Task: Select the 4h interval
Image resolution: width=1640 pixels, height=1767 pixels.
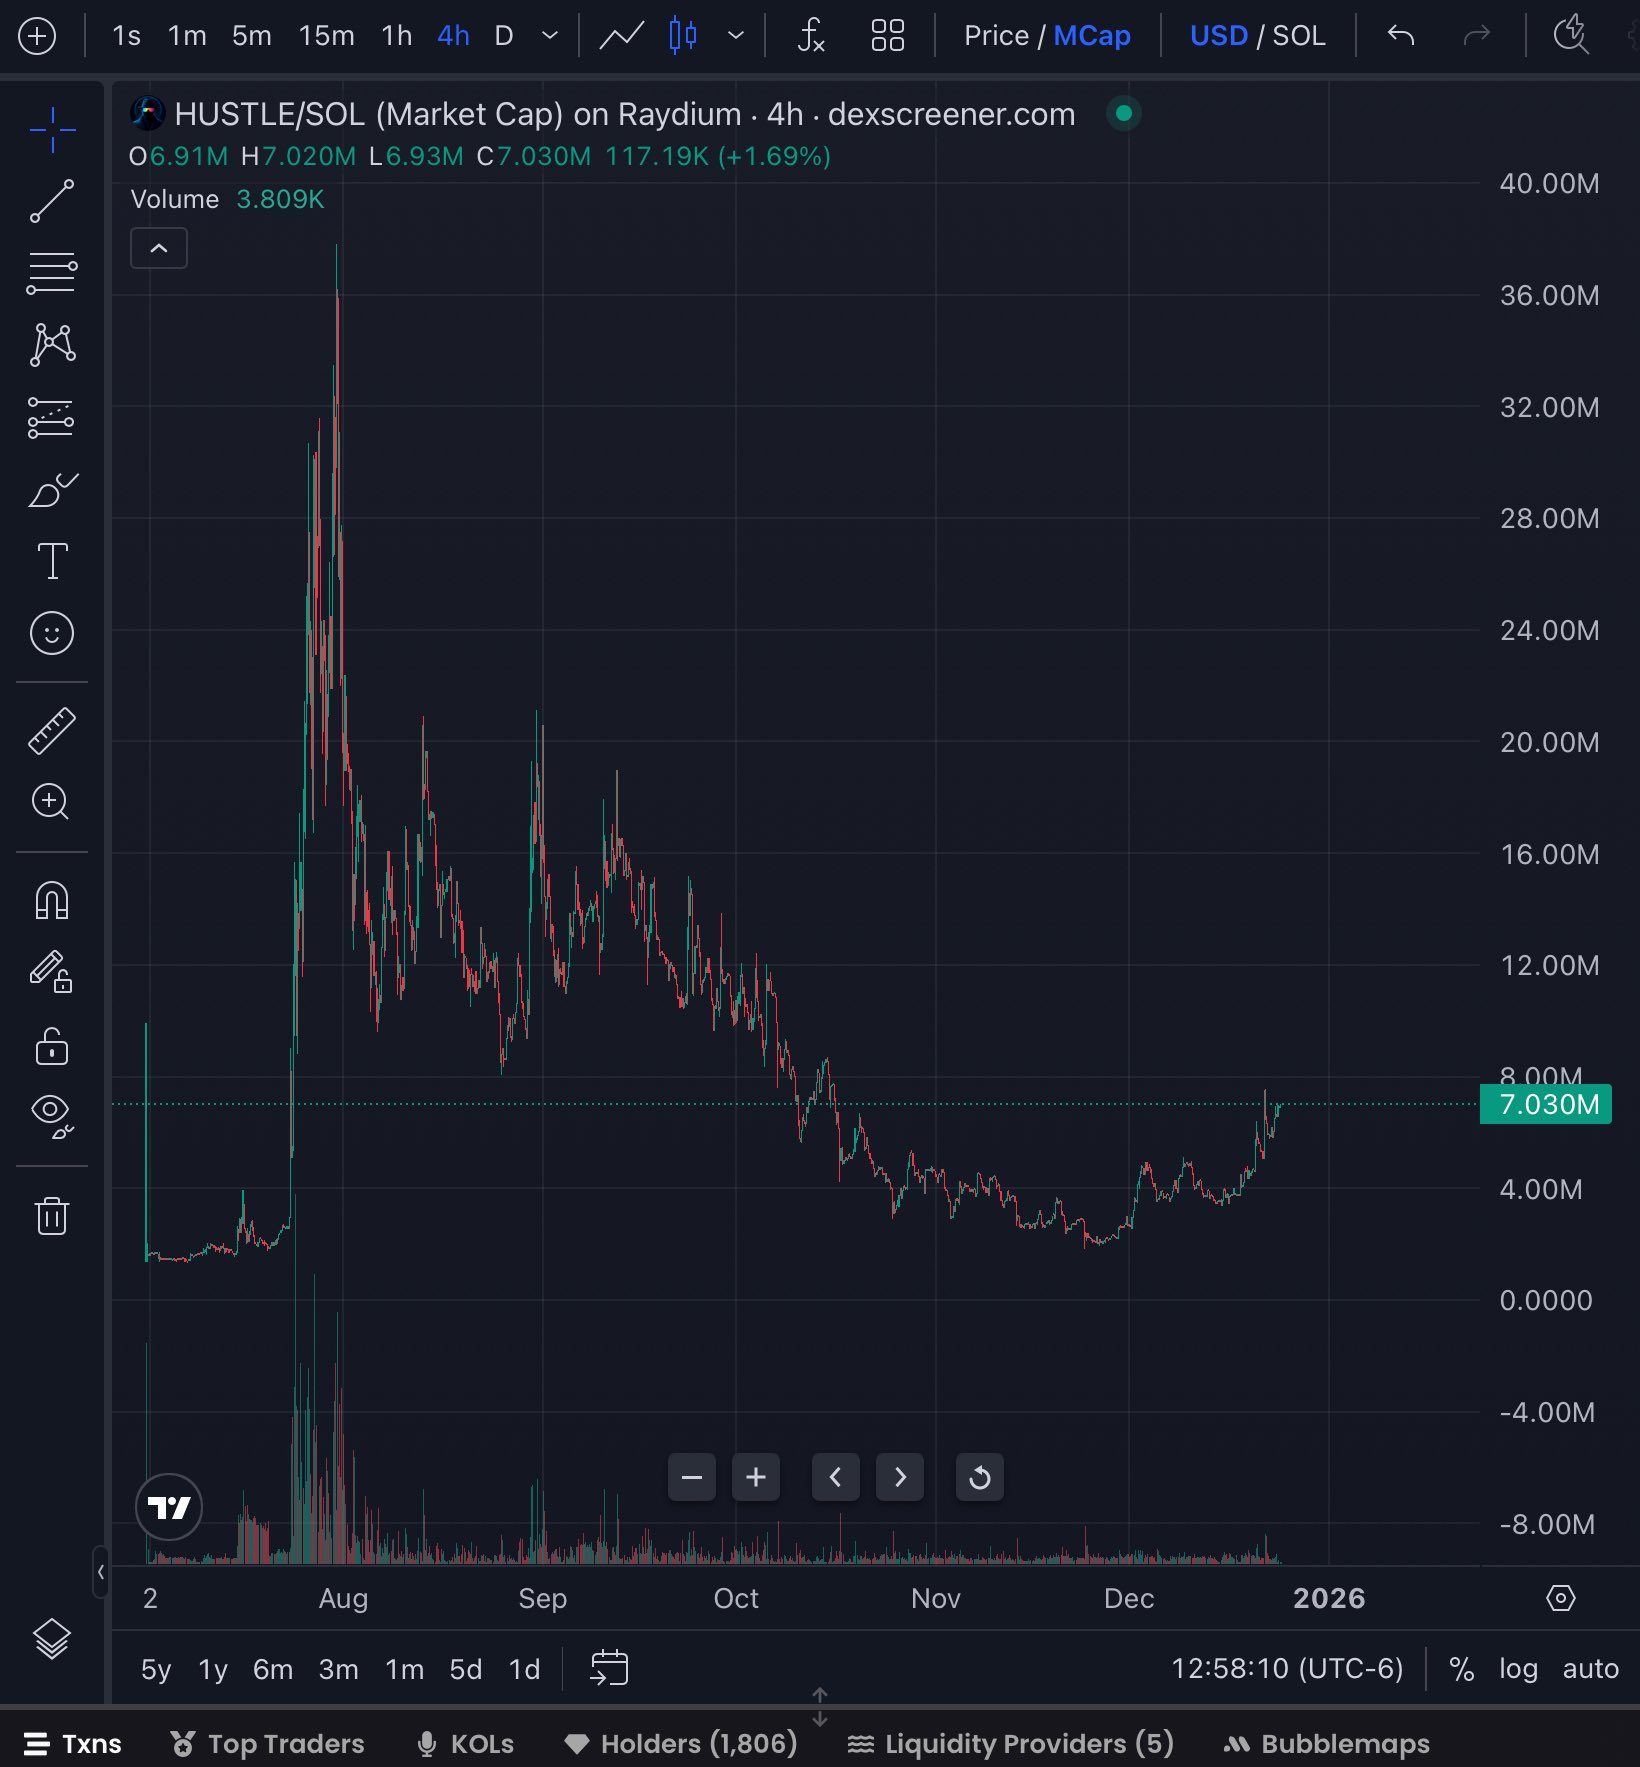Action: [x=454, y=36]
